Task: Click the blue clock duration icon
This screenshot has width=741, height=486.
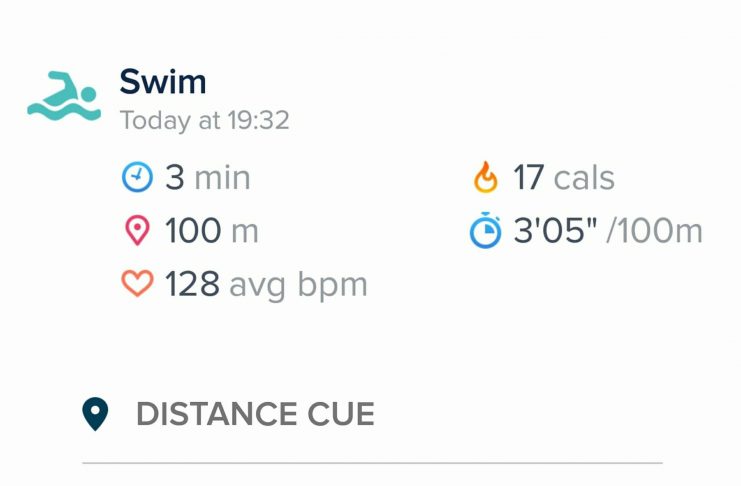Action: 137,177
